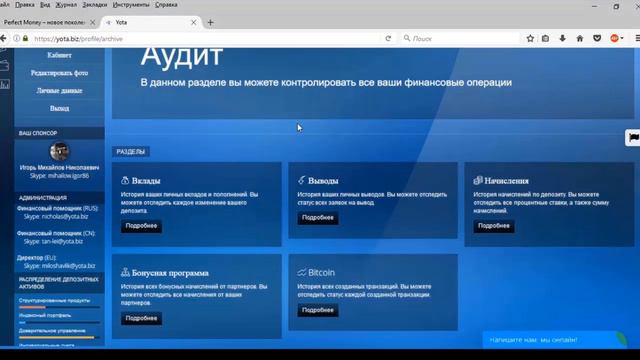This screenshot has width=640, height=360.
Task: Open Подробнее under Вклады
Action: [141, 226]
